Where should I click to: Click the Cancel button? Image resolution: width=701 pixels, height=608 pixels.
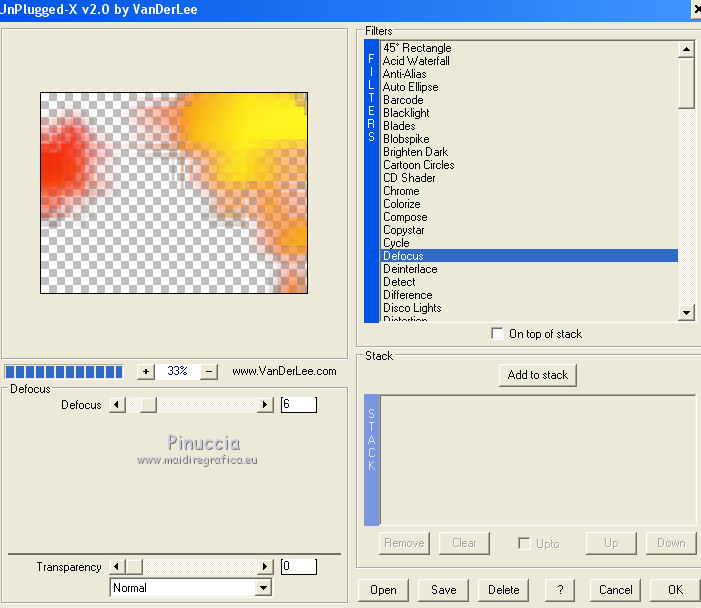(x=615, y=590)
